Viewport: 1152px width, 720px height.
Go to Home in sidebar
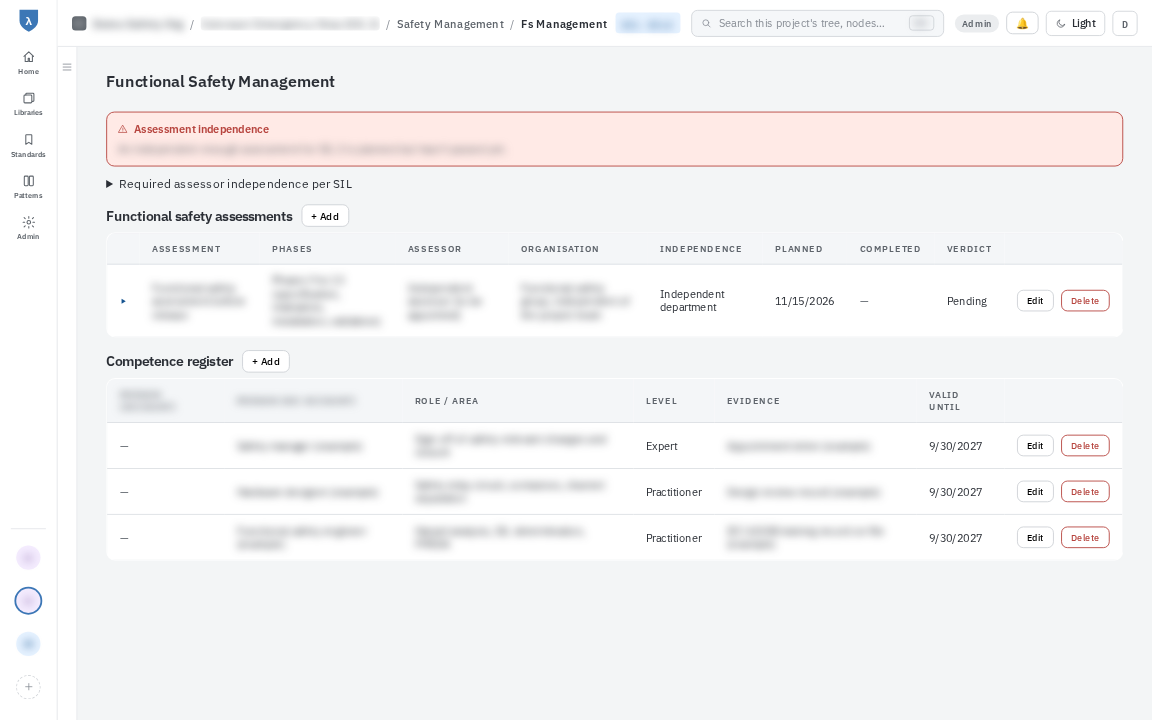(x=28, y=63)
